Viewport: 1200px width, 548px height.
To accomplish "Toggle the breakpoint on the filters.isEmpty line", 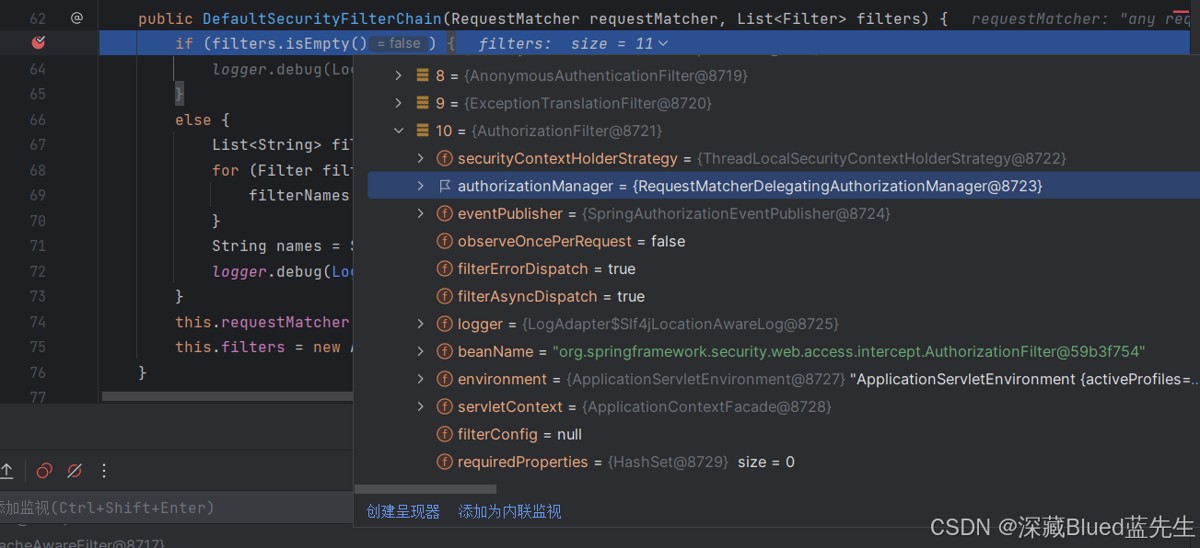I will coord(38,43).
